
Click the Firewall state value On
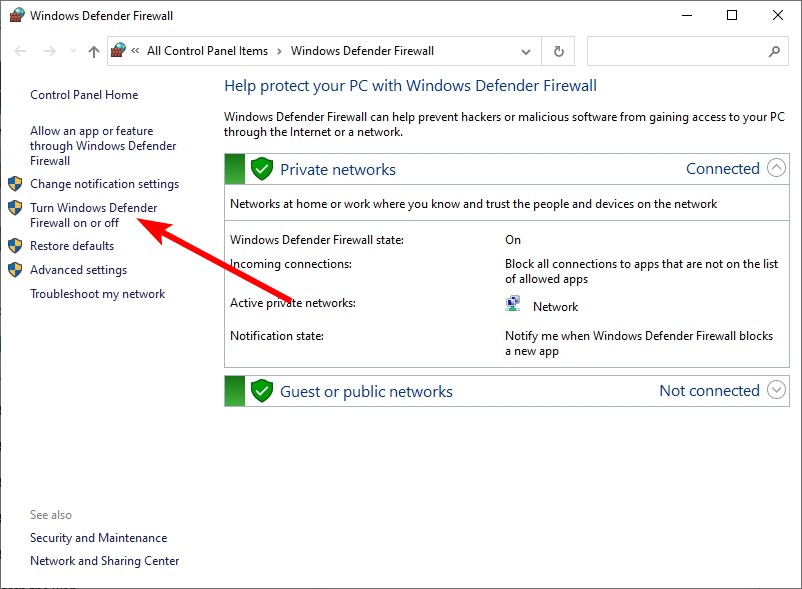[x=513, y=240]
